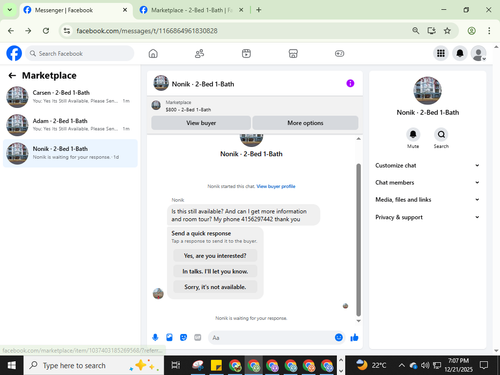The height and width of the screenshot is (375, 500).
Task: Open a new browser tab
Action: coord(259,10)
